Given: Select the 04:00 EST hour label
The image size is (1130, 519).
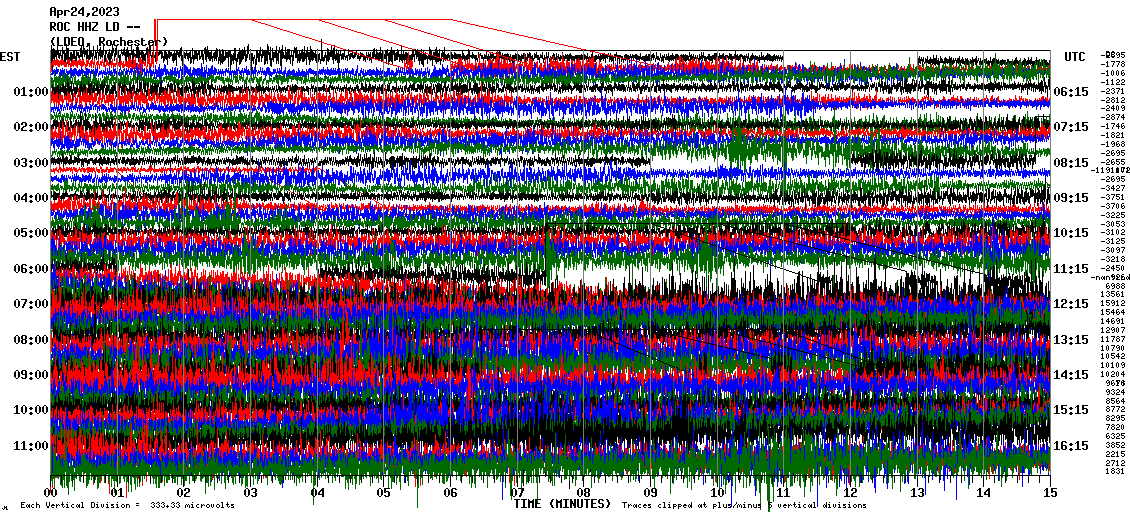Looking at the screenshot, I should 31,198.
